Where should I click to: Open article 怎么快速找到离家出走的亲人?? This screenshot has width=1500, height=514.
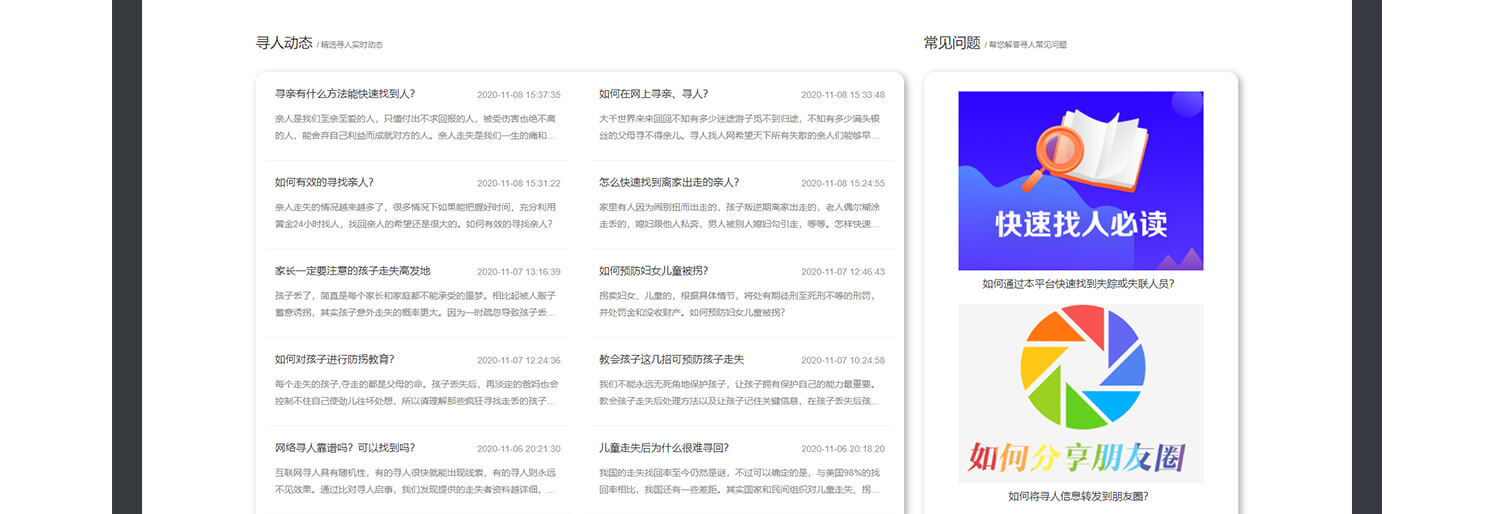[669, 182]
